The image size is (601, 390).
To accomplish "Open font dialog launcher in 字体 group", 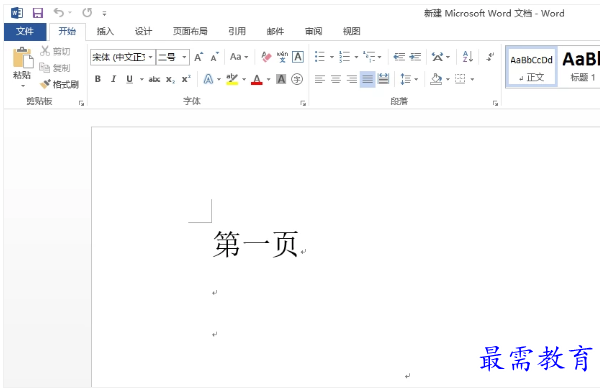I will (303, 103).
